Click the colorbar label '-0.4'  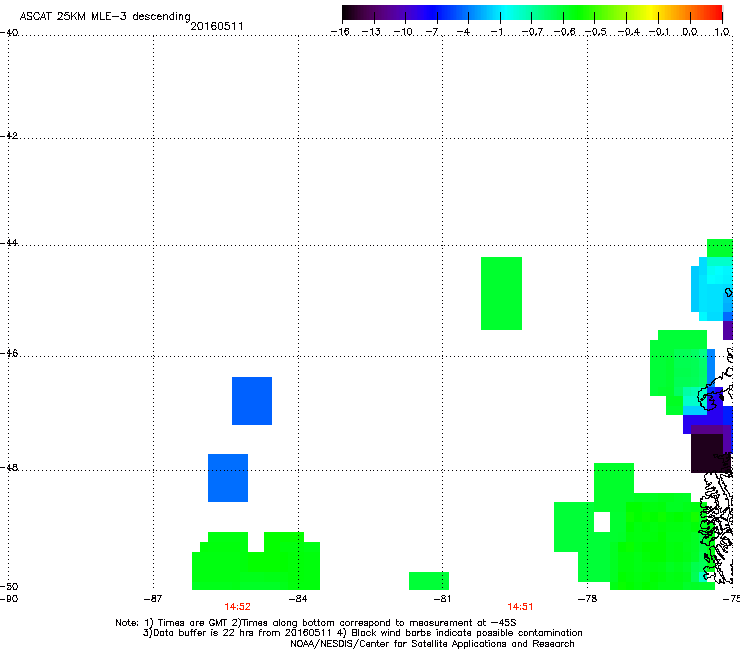click(628, 32)
